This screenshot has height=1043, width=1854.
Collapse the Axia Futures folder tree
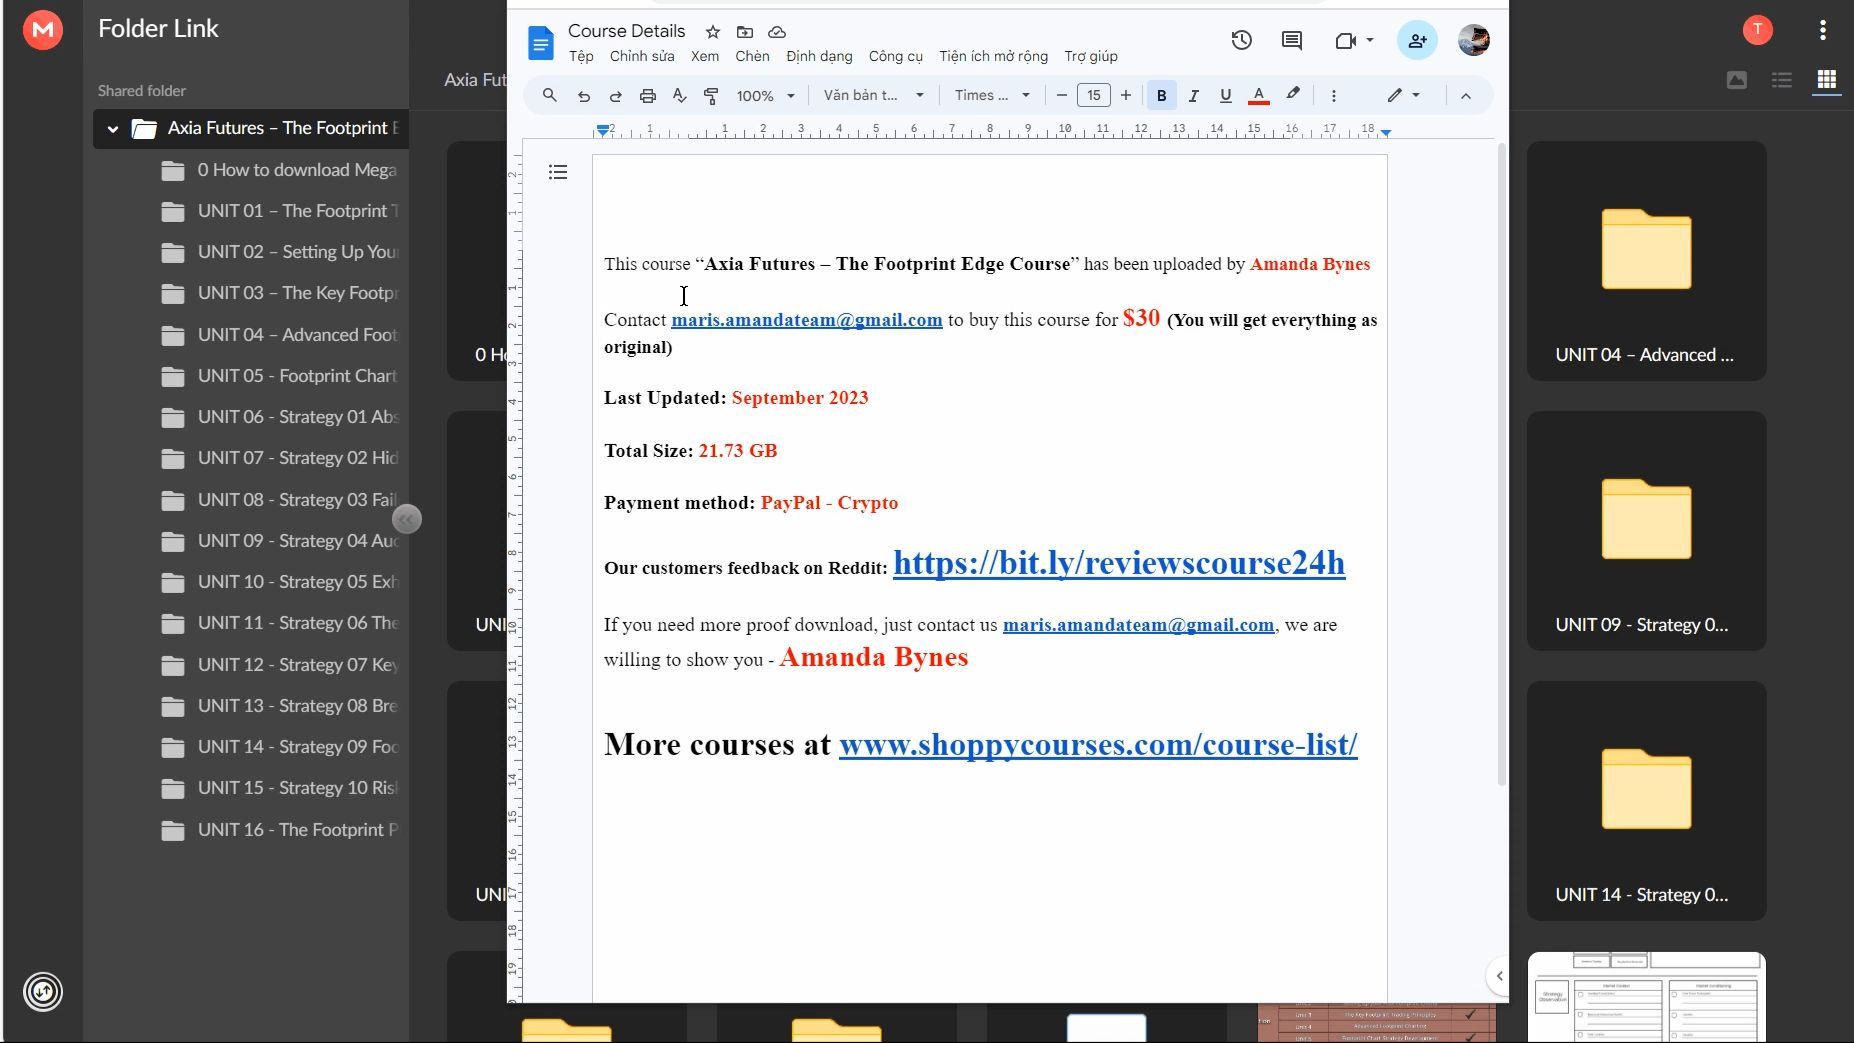(113, 129)
